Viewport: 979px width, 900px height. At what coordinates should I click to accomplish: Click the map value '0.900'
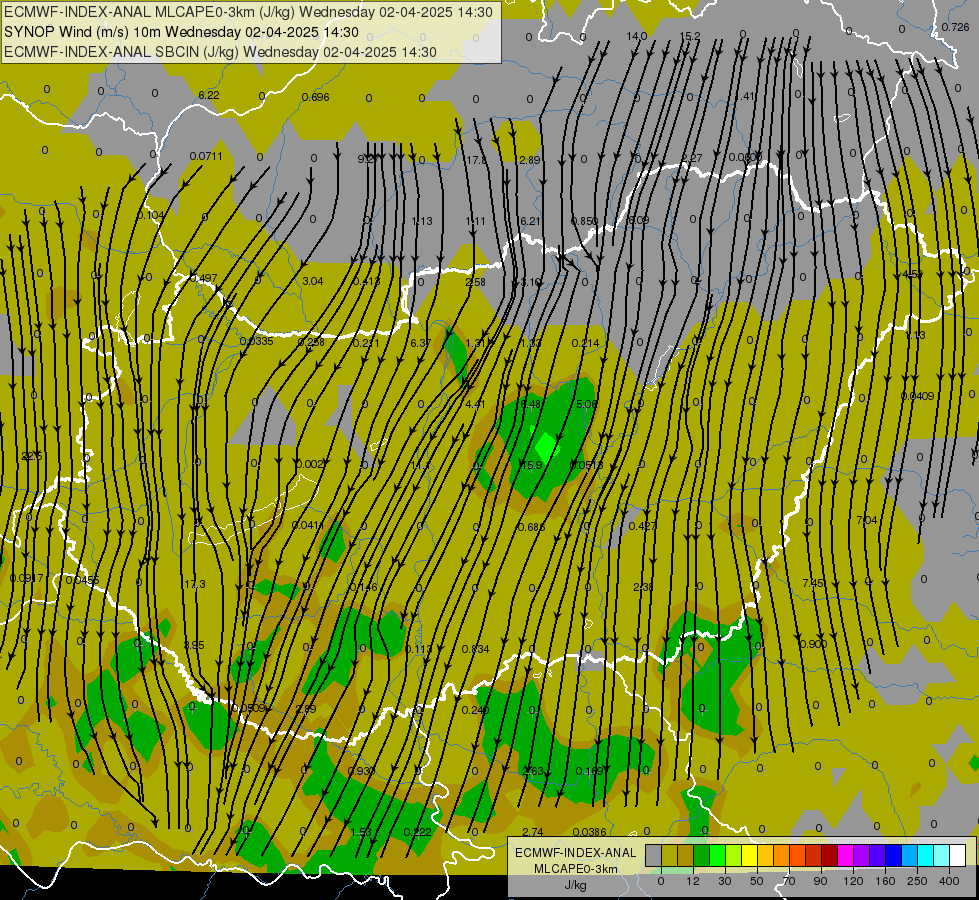[x=814, y=644]
